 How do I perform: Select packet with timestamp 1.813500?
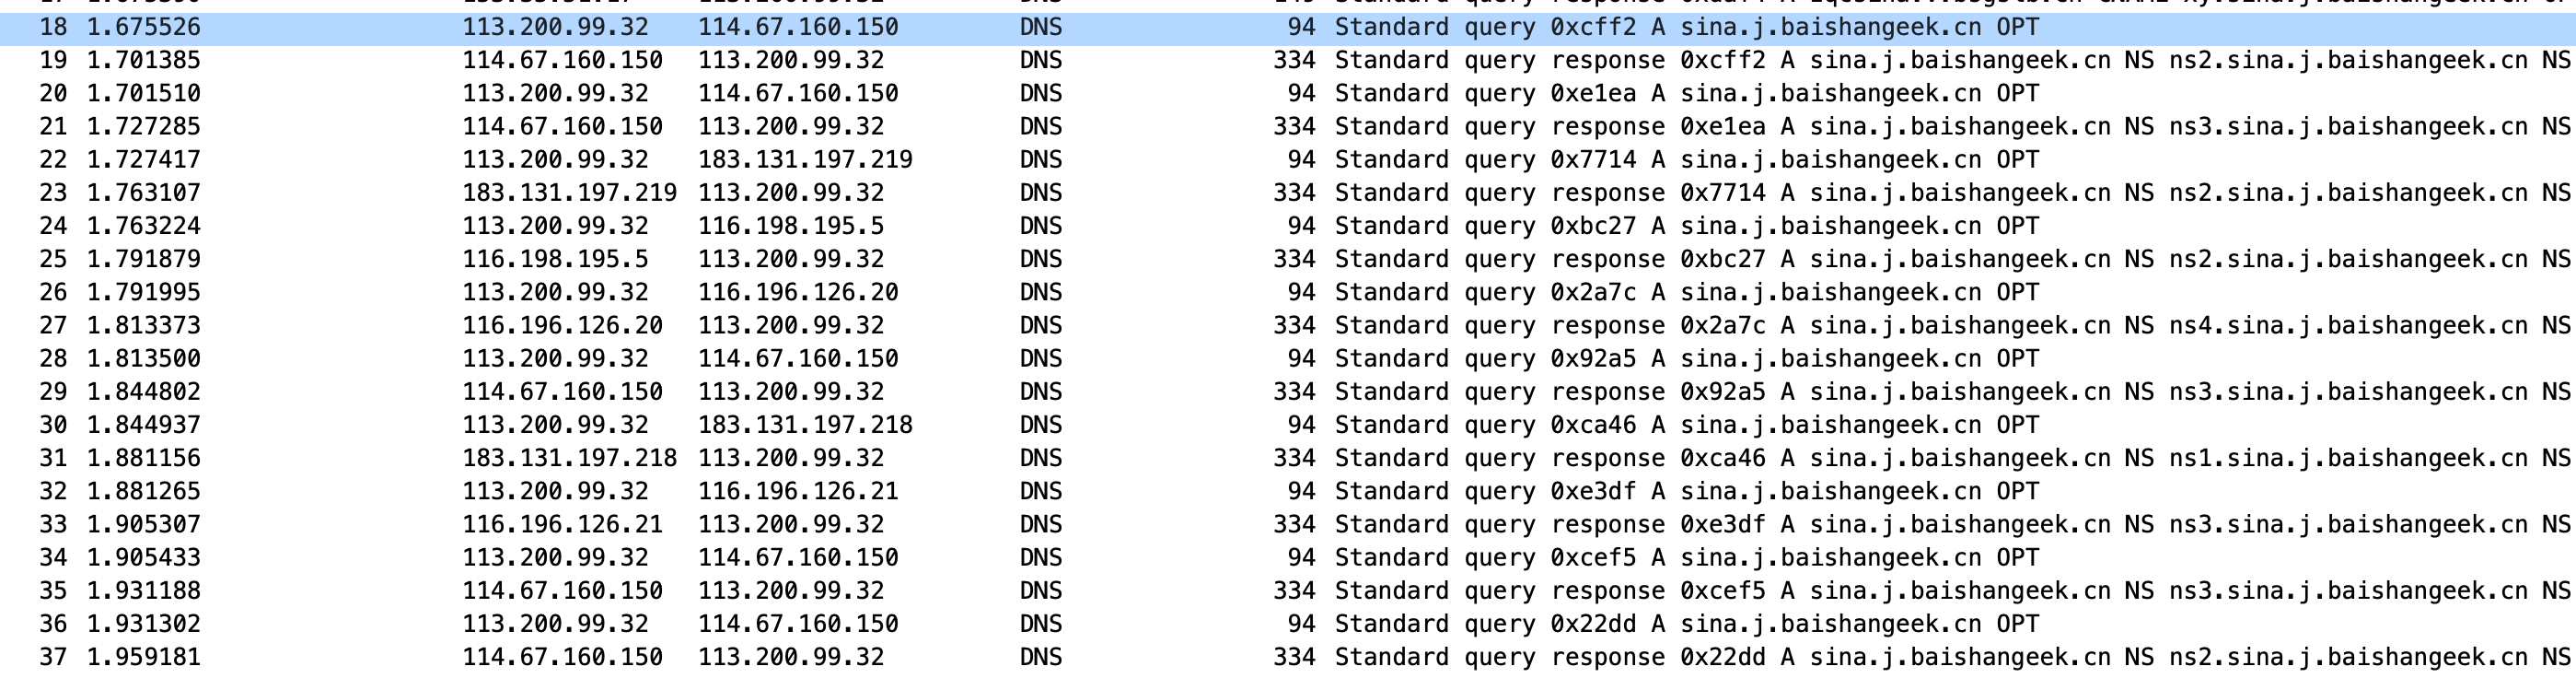(x=1288, y=358)
